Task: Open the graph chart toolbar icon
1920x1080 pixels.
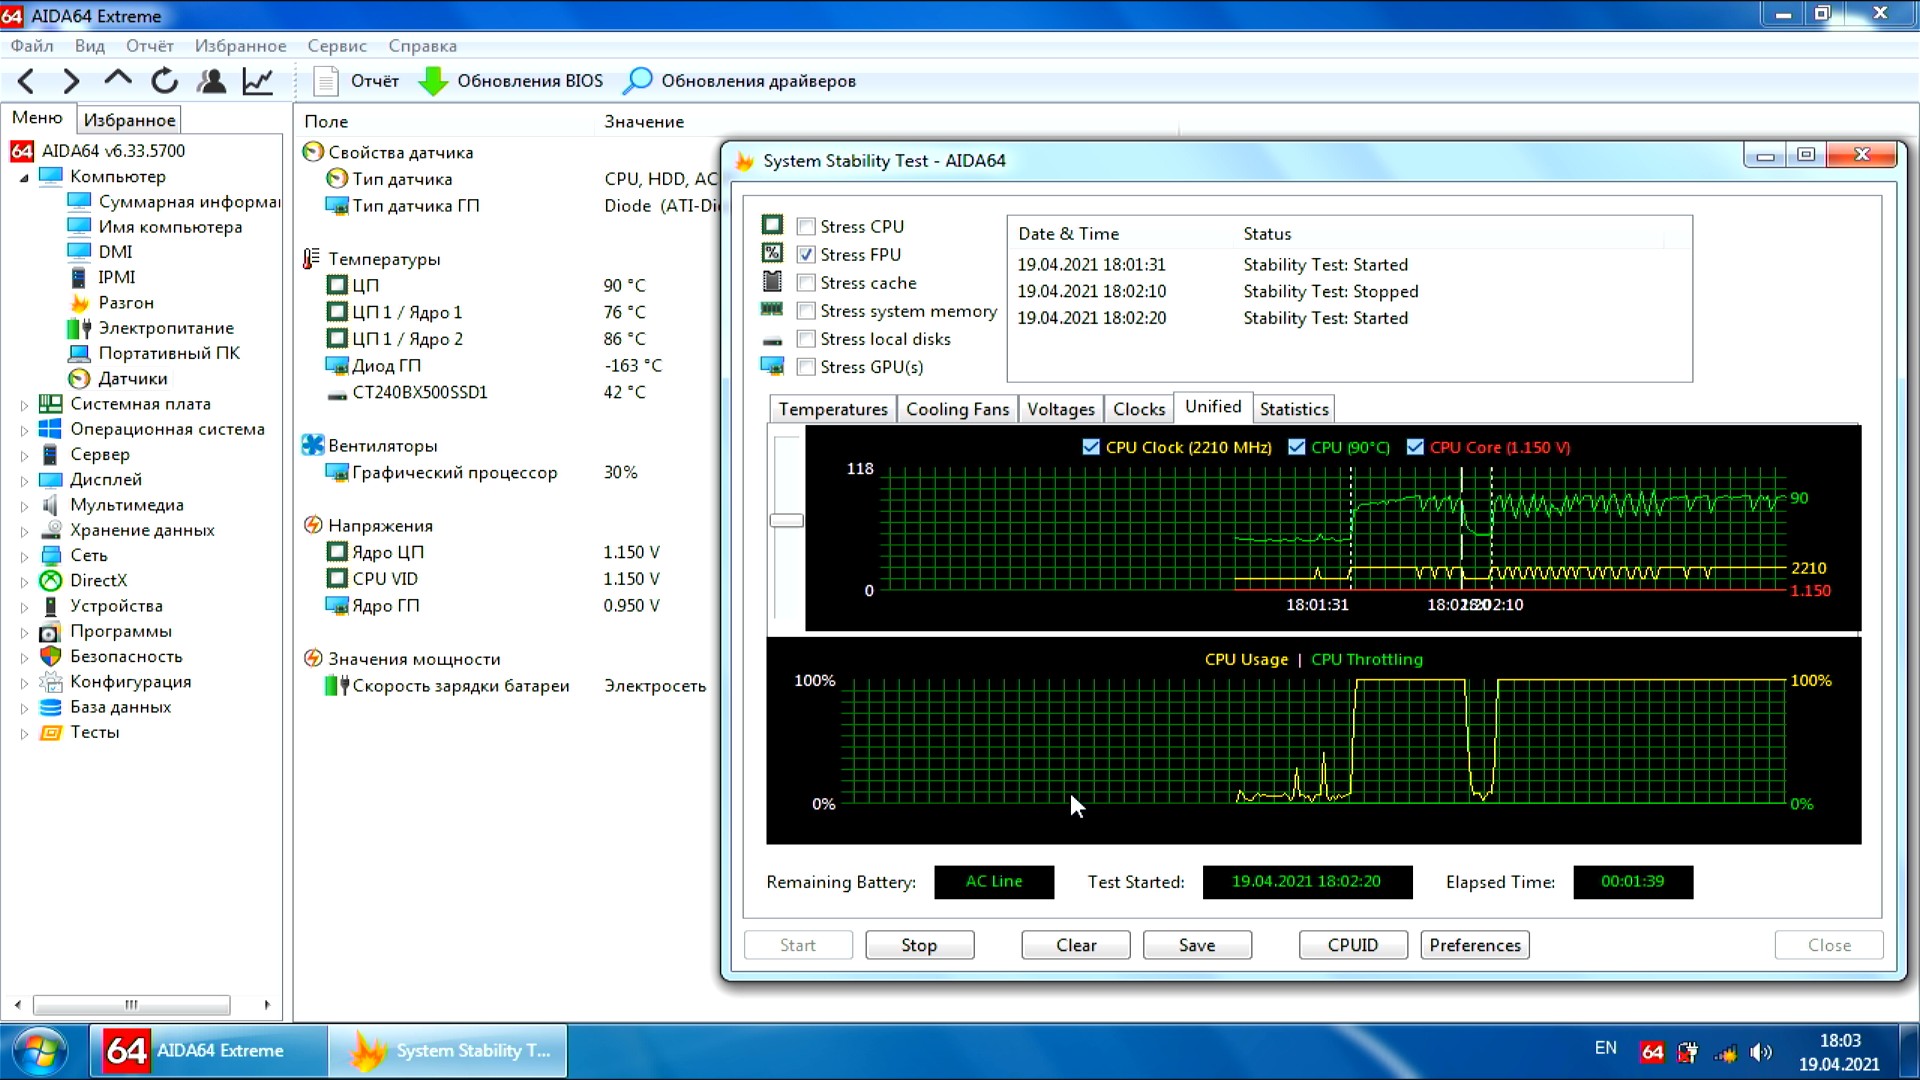Action: coord(258,81)
